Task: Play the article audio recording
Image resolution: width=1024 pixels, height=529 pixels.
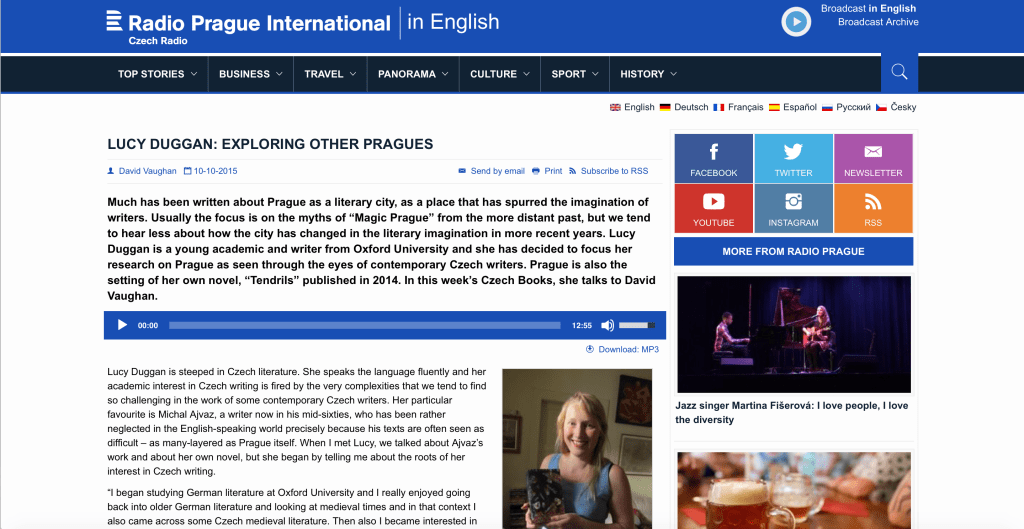Action: (x=122, y=325)
